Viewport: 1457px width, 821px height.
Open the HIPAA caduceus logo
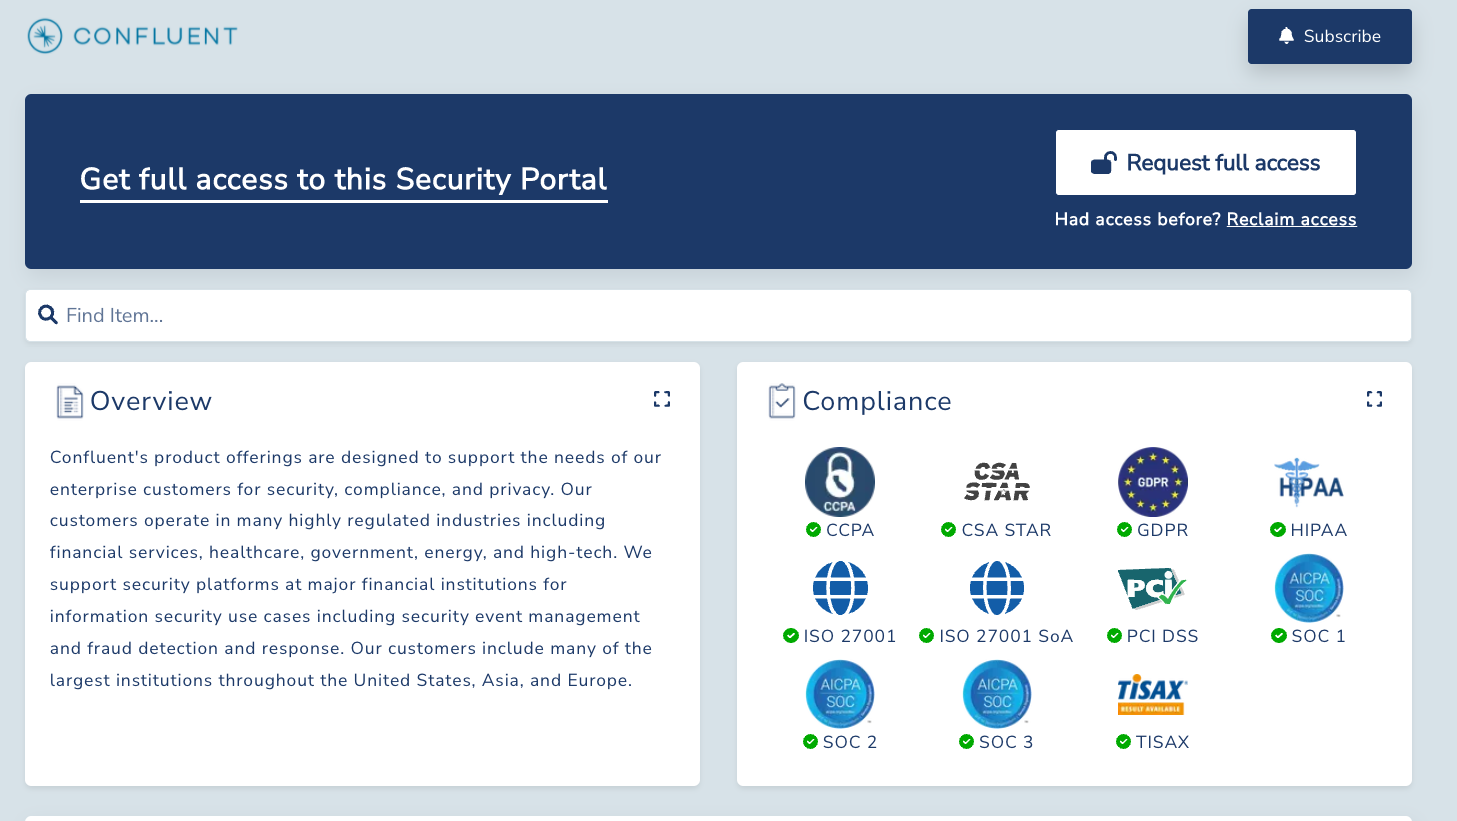[x=1309, y=482]
